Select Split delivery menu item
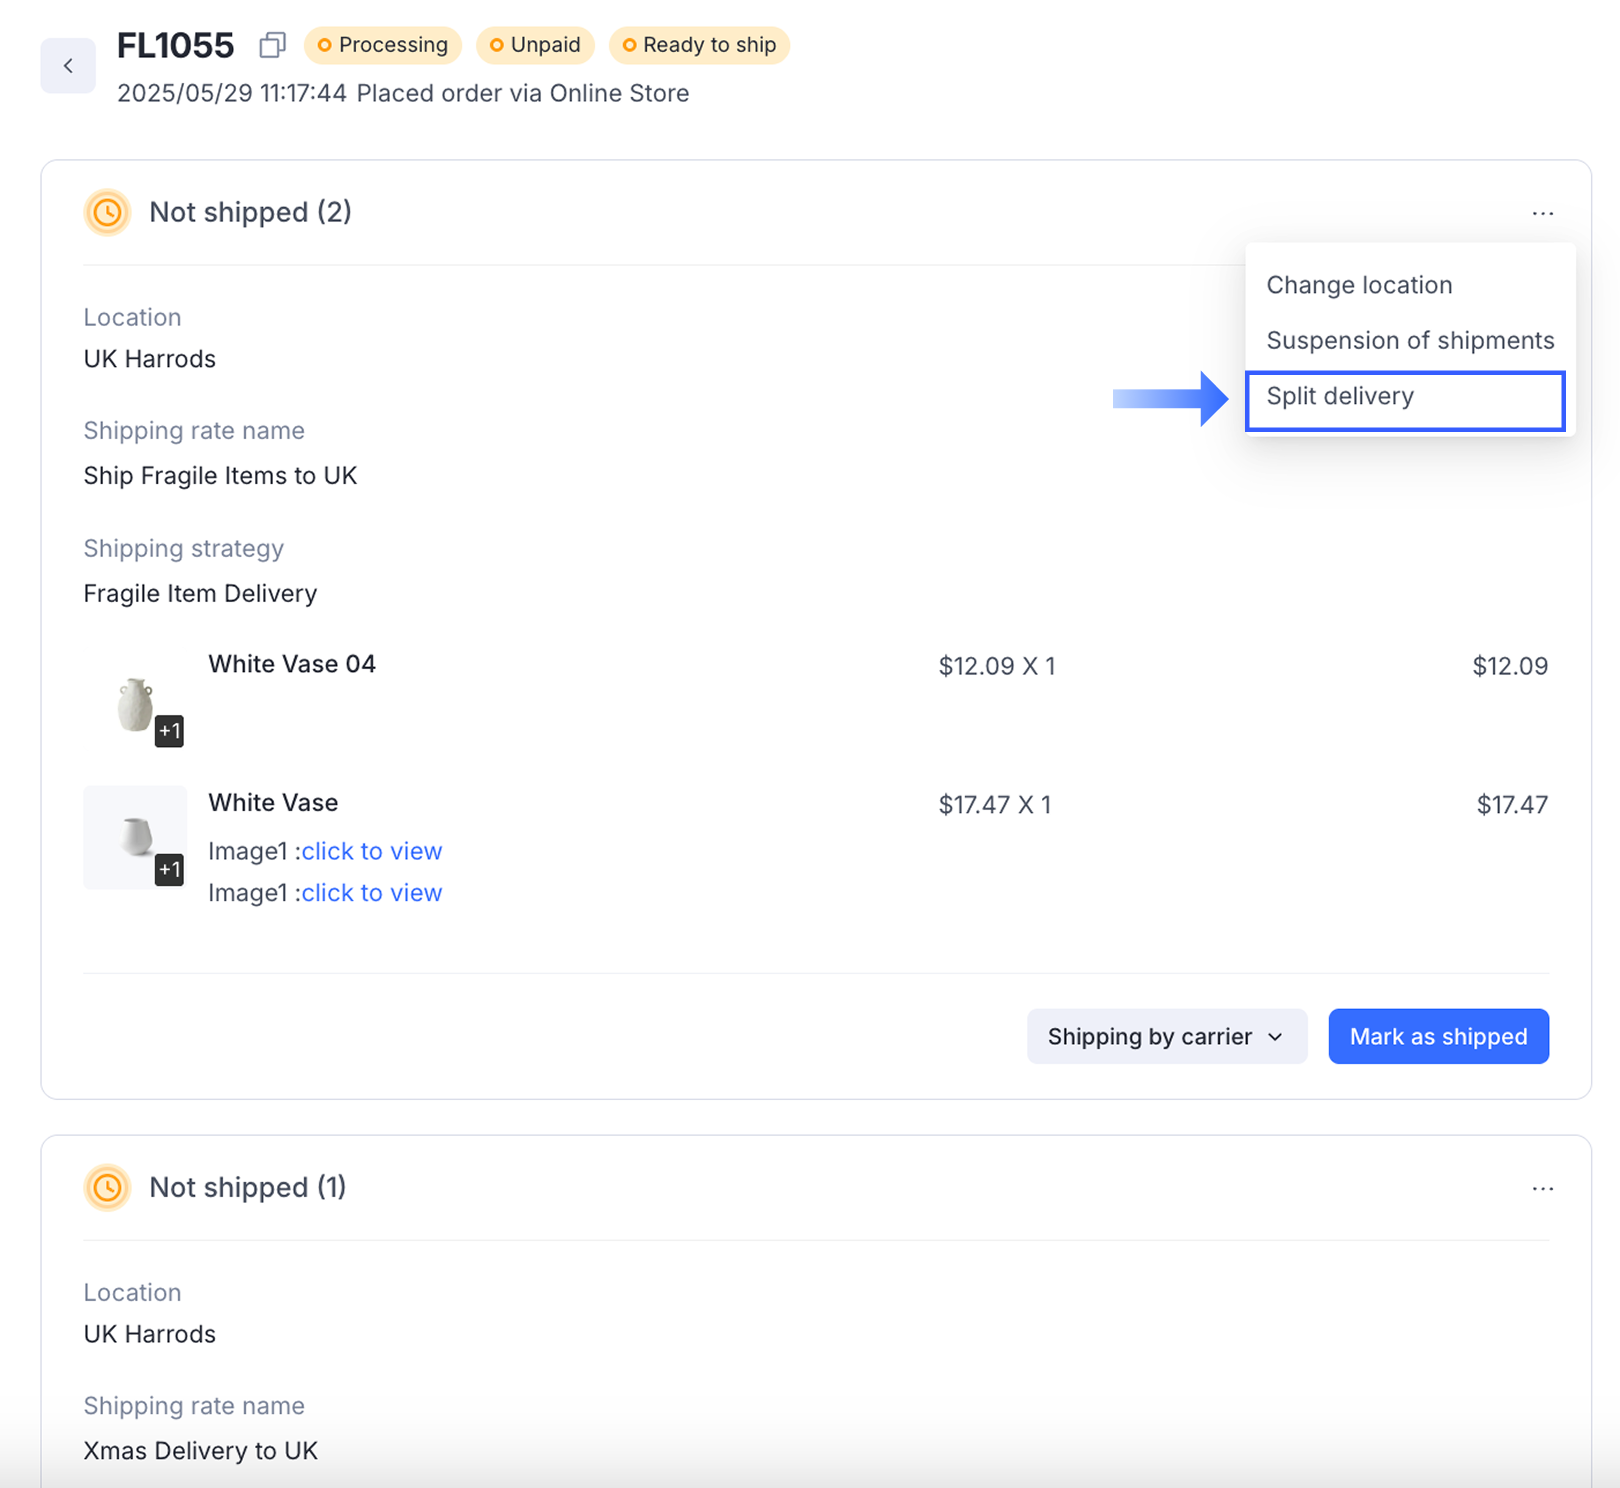Screen dimensions: 1620x1488 [1404, 397]
